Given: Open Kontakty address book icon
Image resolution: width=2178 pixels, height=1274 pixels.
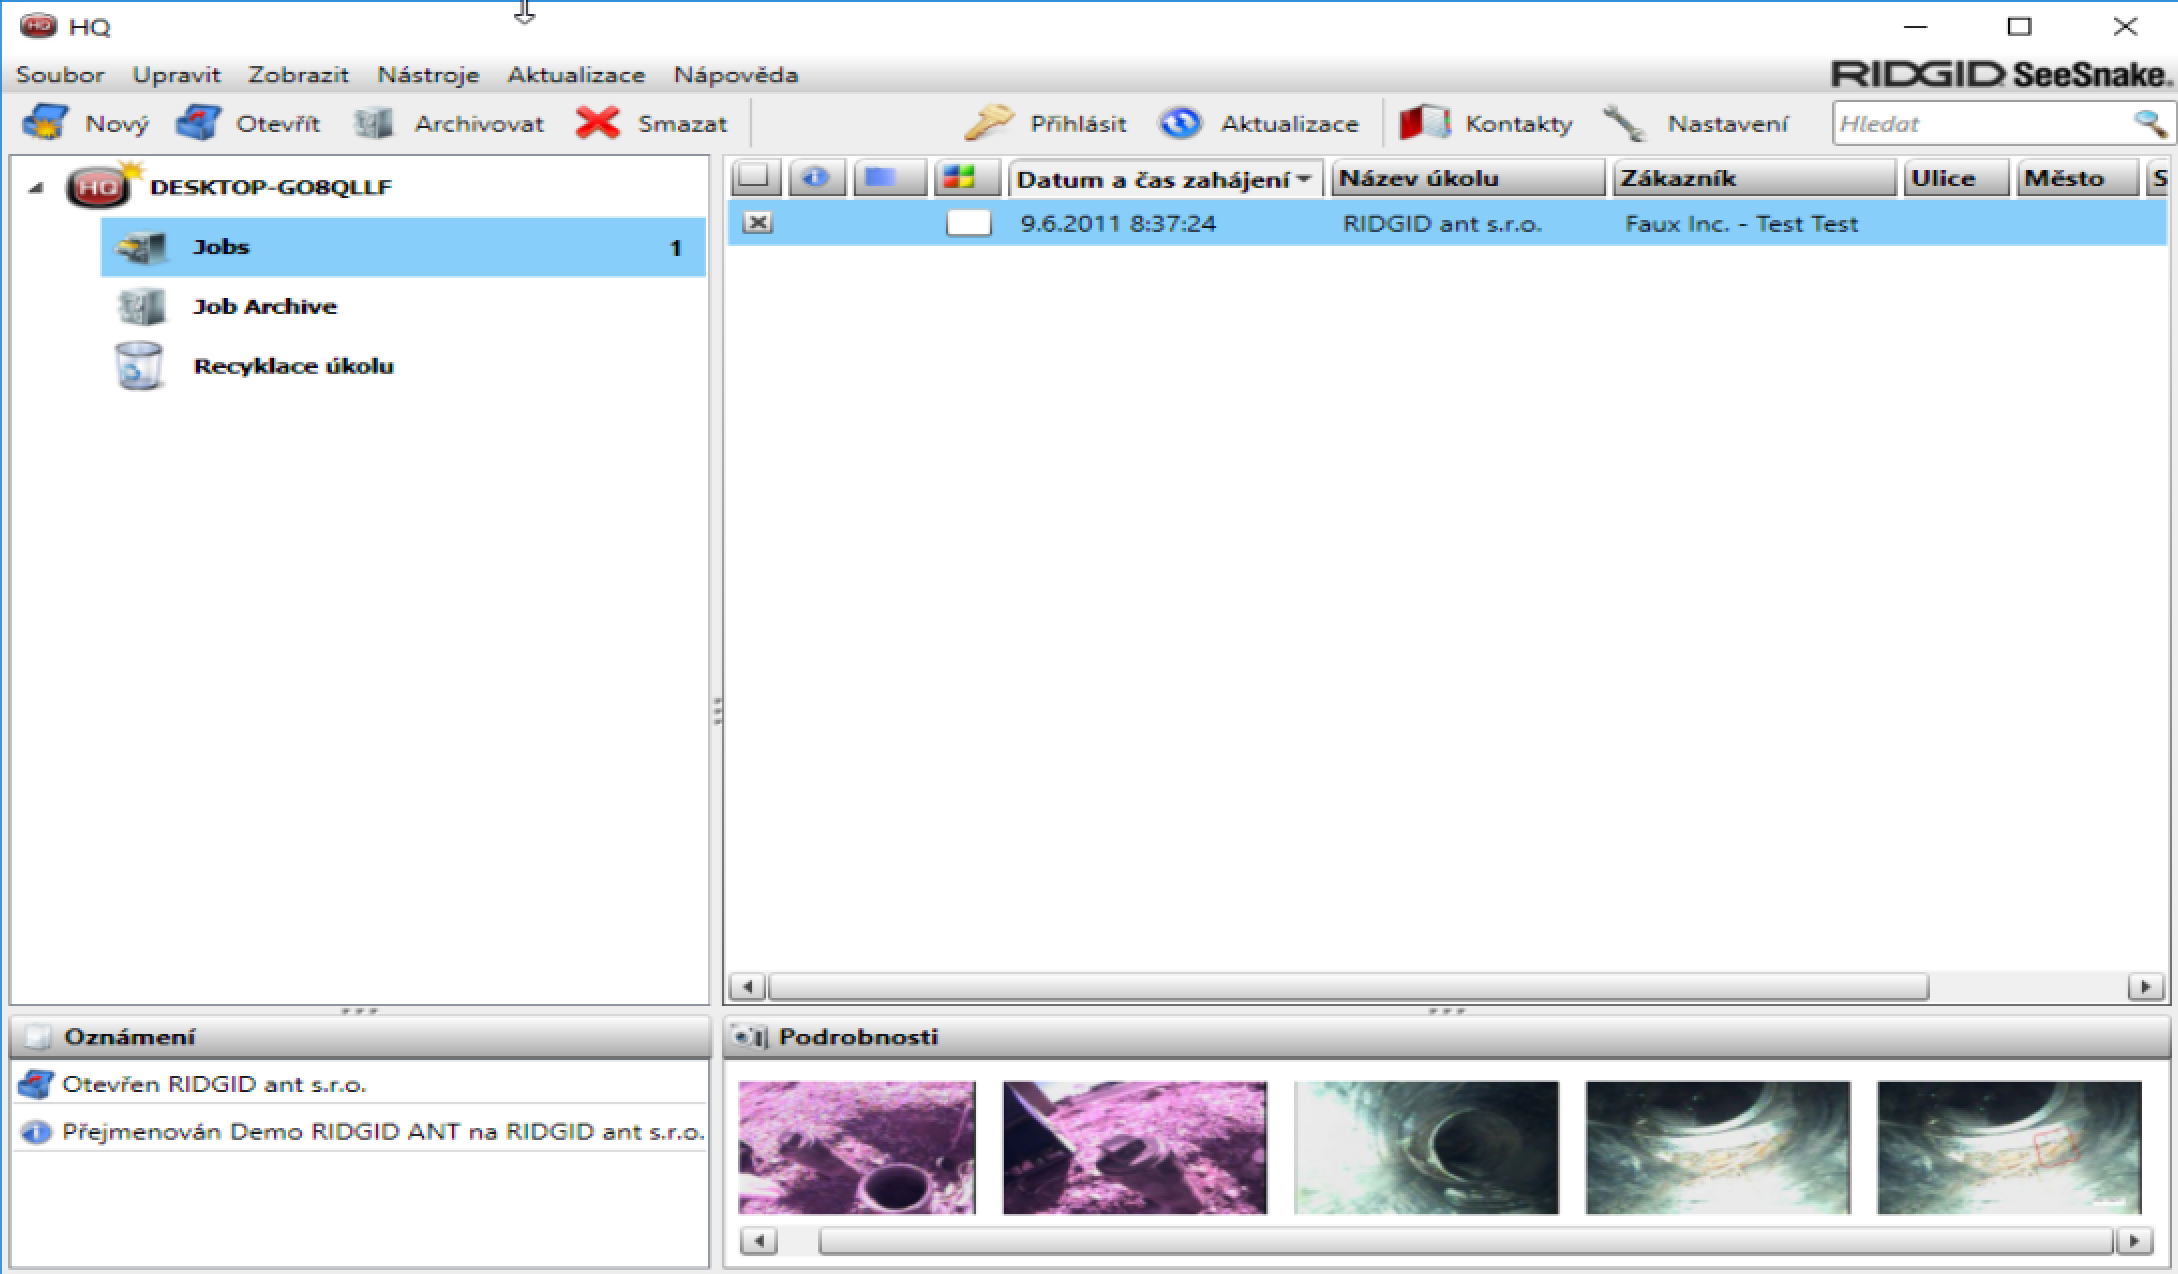Looking at the screenshot, I should [1424, 123].
